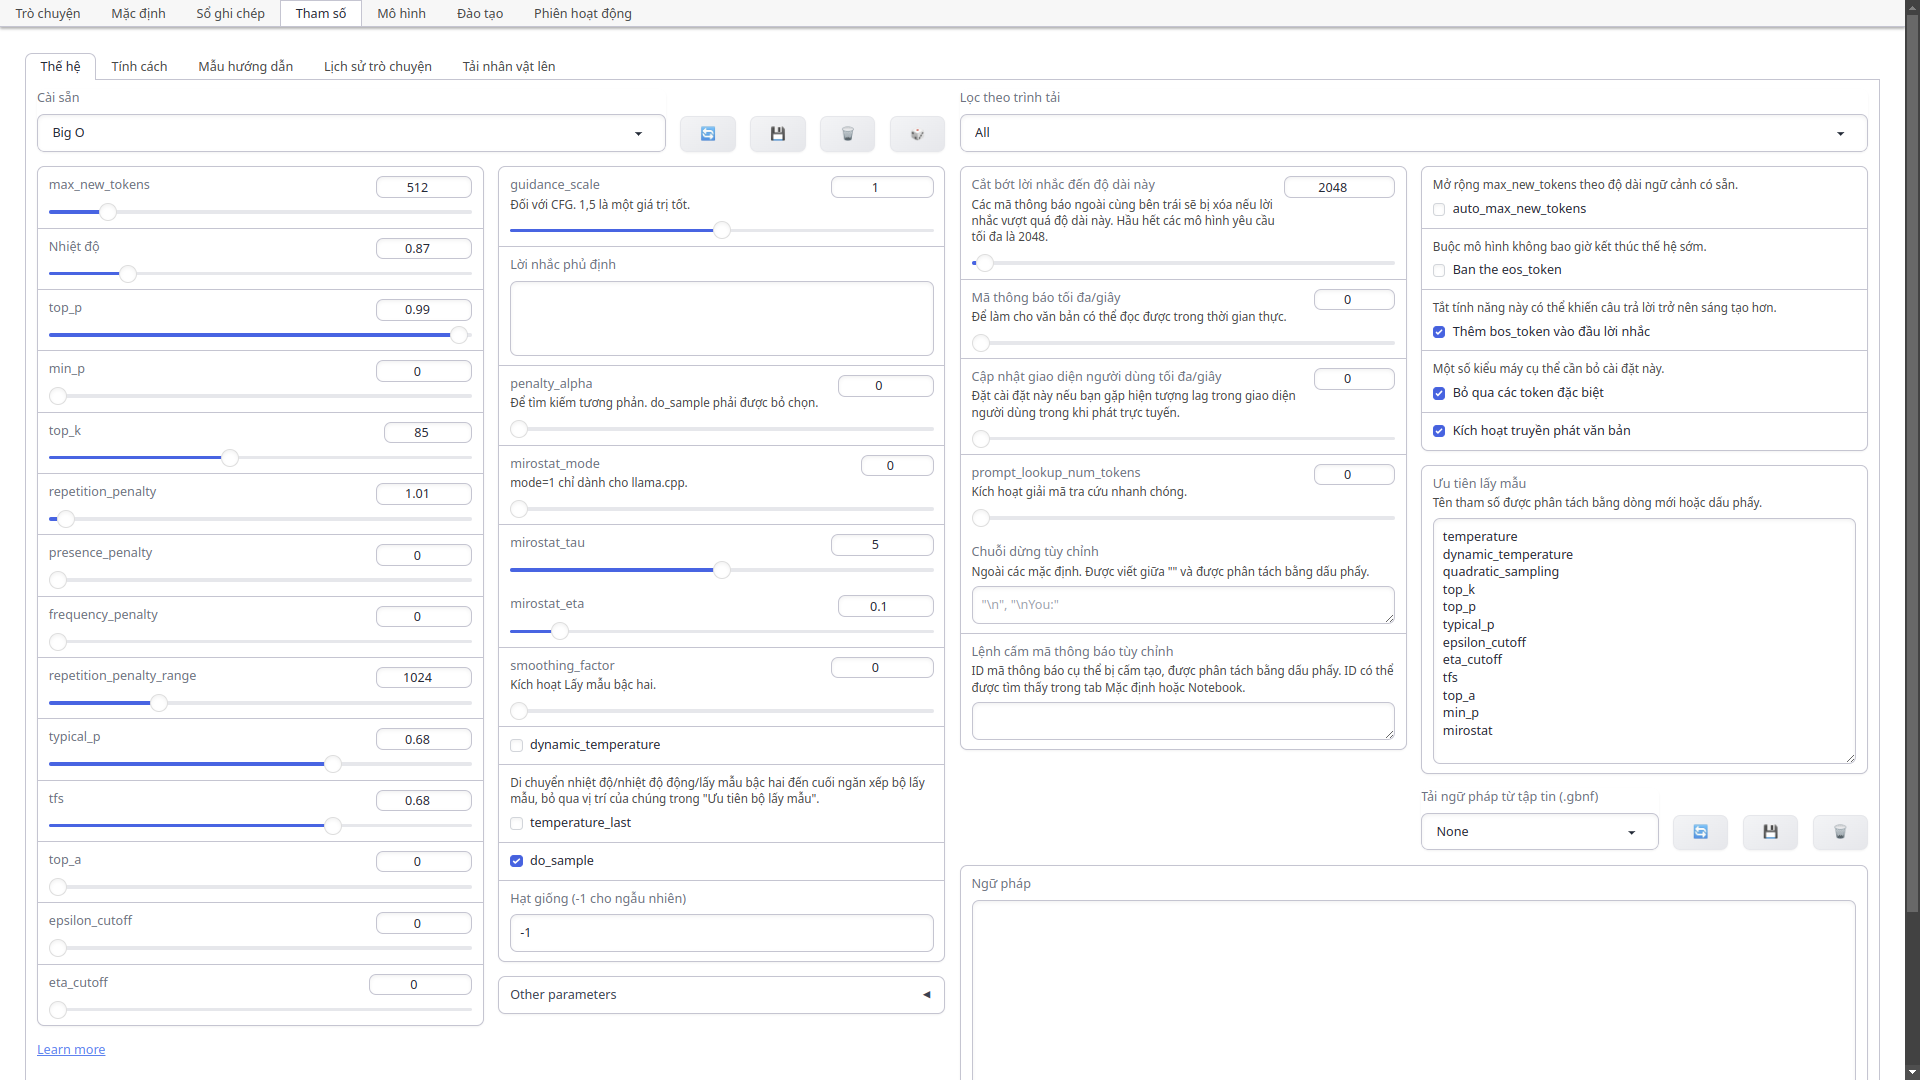Image resolution: width=1920 pixels, height=1080 pixels.
Task: Refresh the grammar file list
Action: click(x=1700, y=832)
